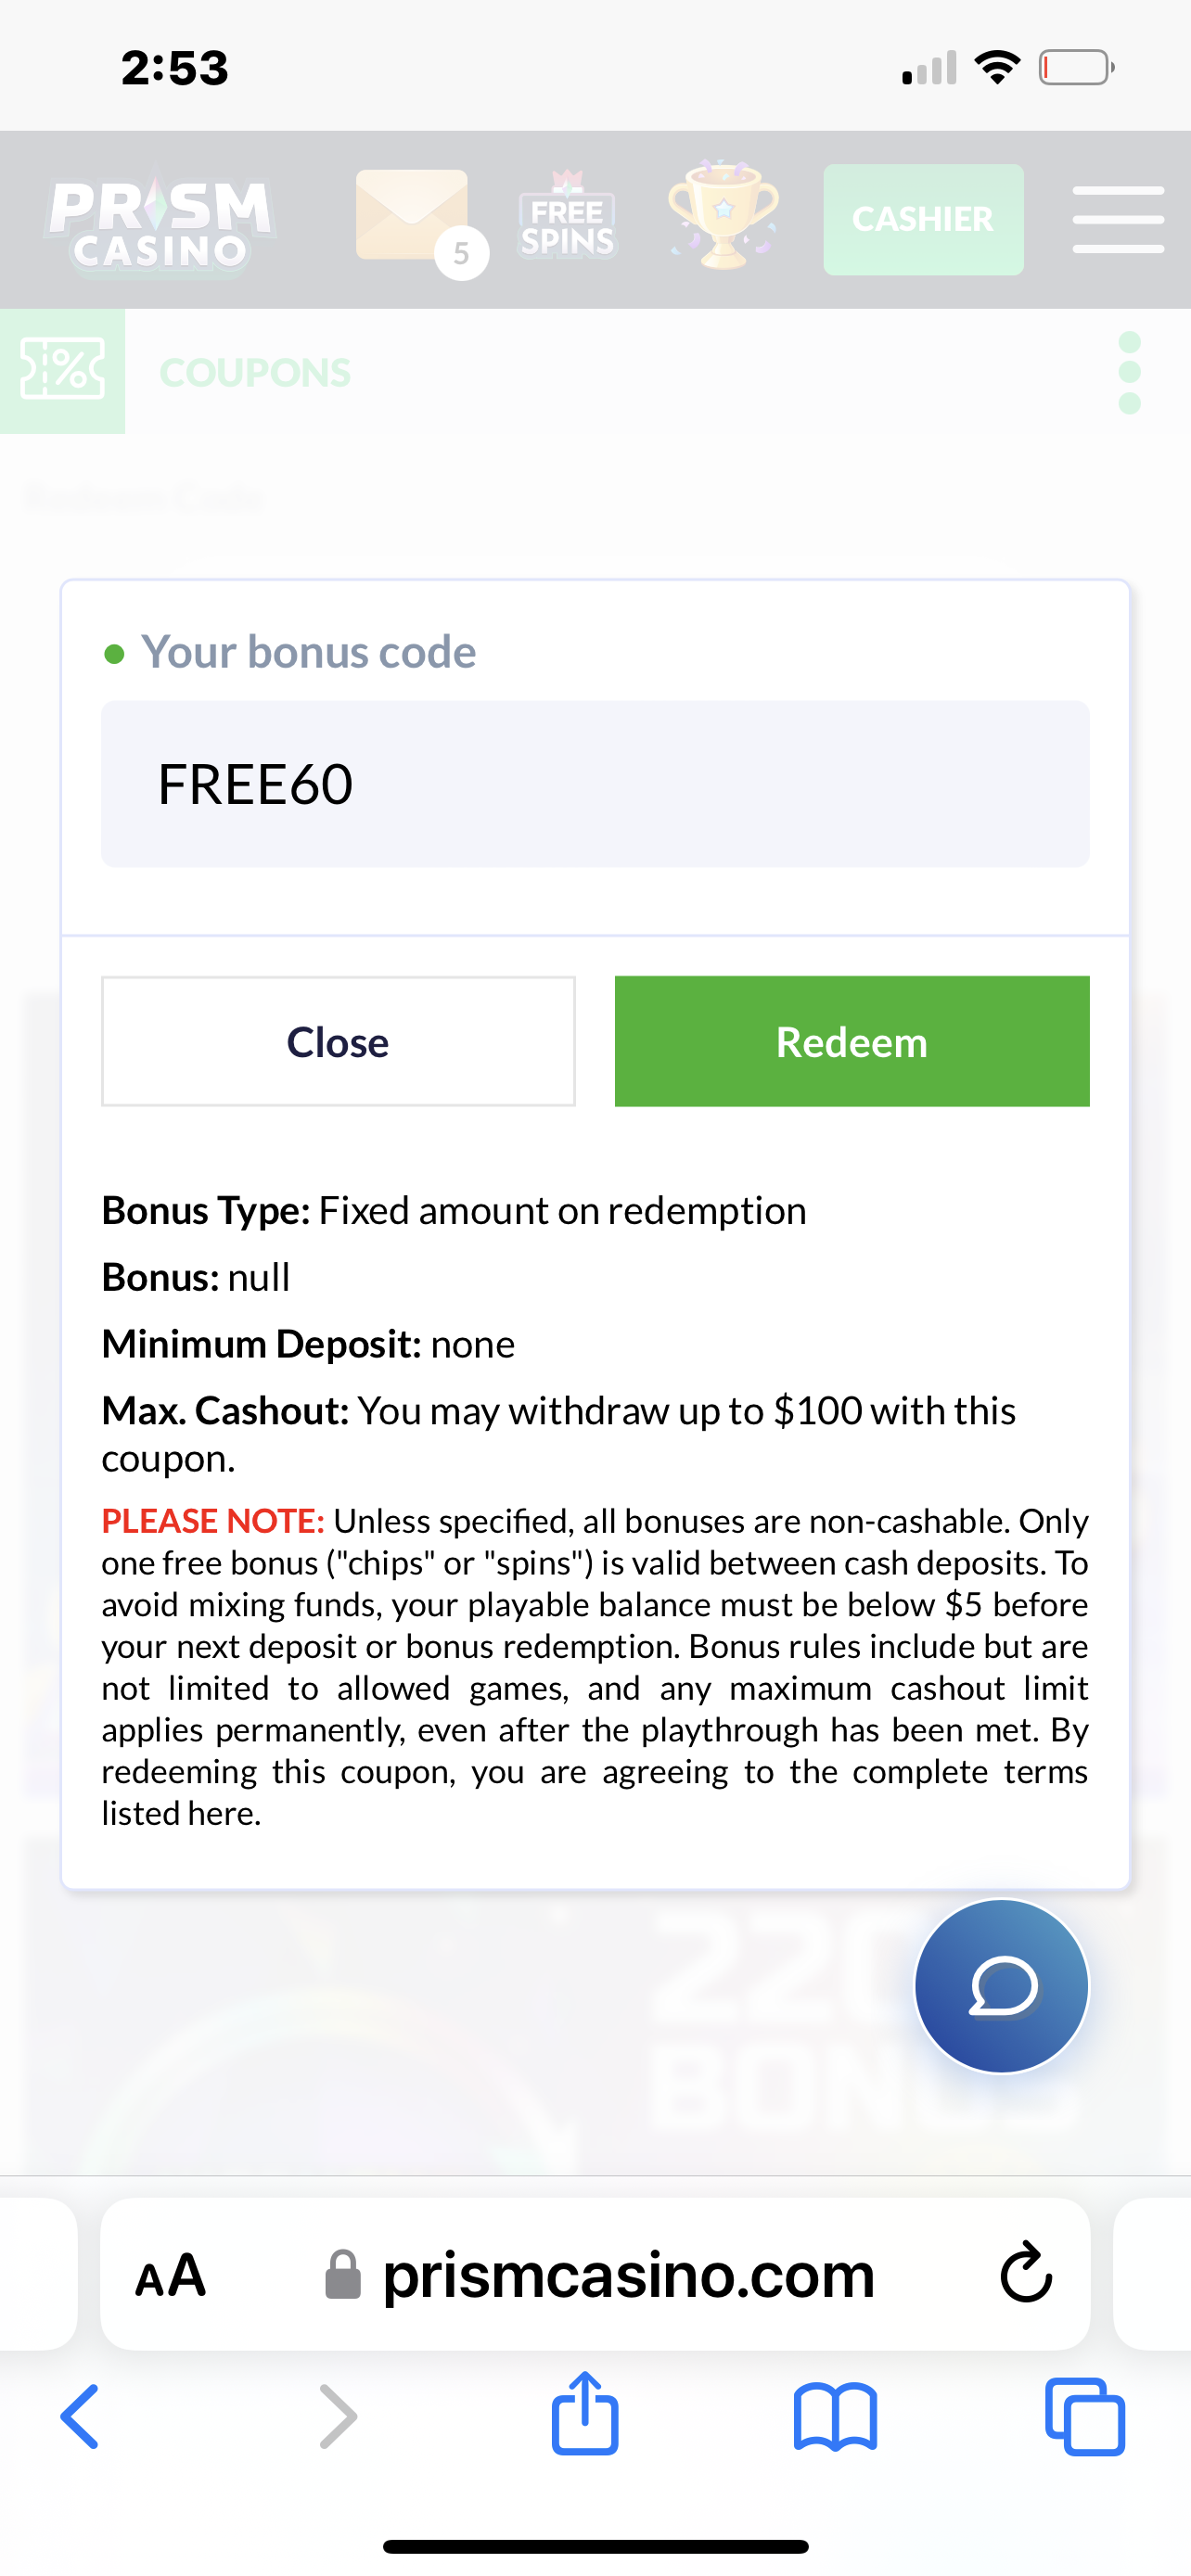Open the Cashier page
Screen dimensions: 1191x2576
click(x=922, y=219)
